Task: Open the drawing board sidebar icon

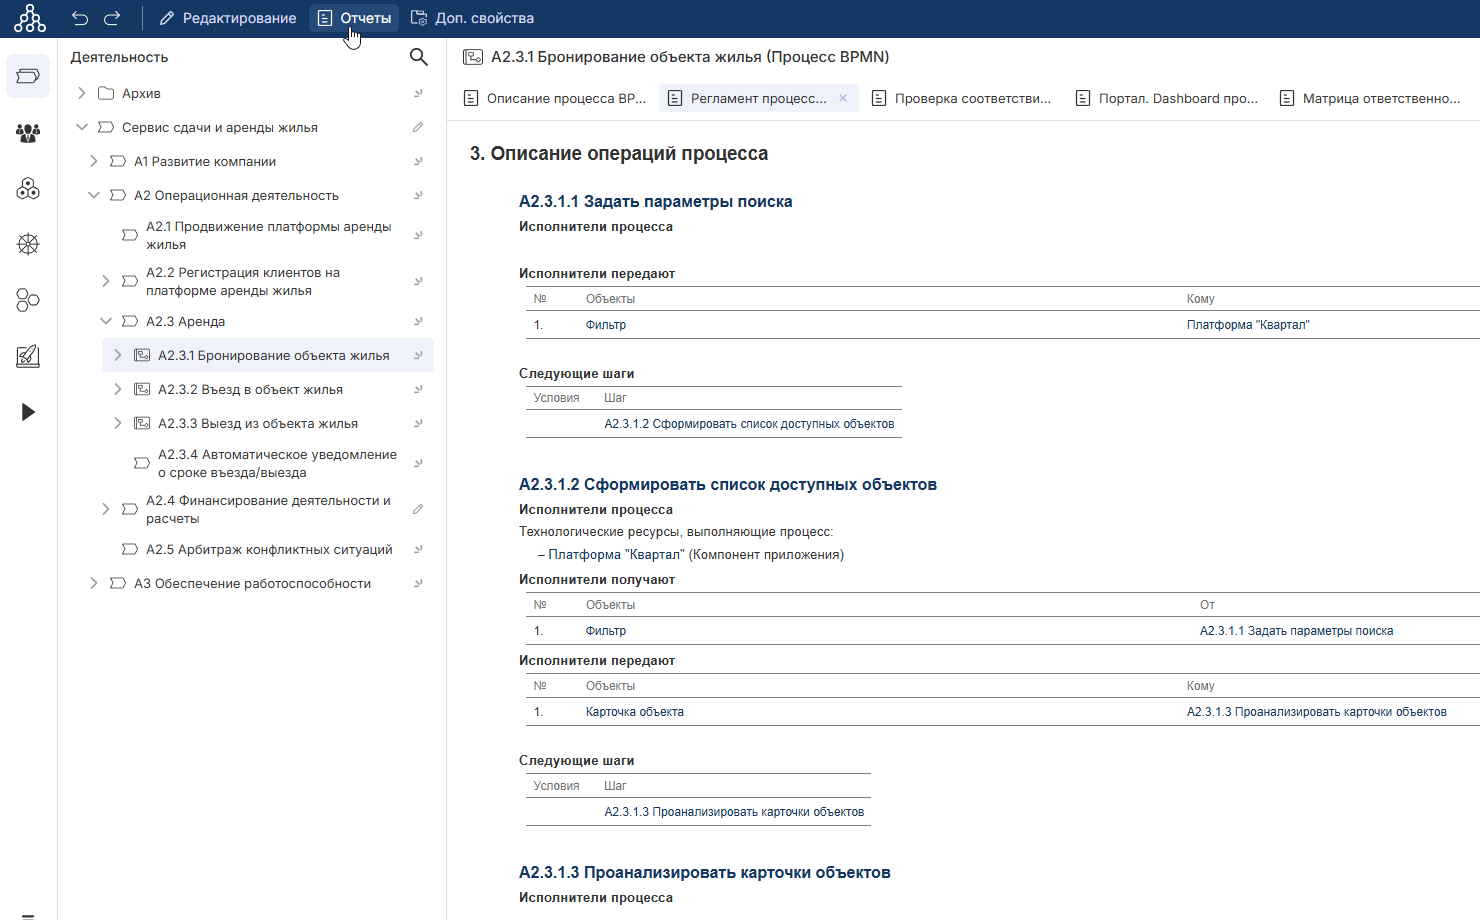Action: [x=28, y=356]
